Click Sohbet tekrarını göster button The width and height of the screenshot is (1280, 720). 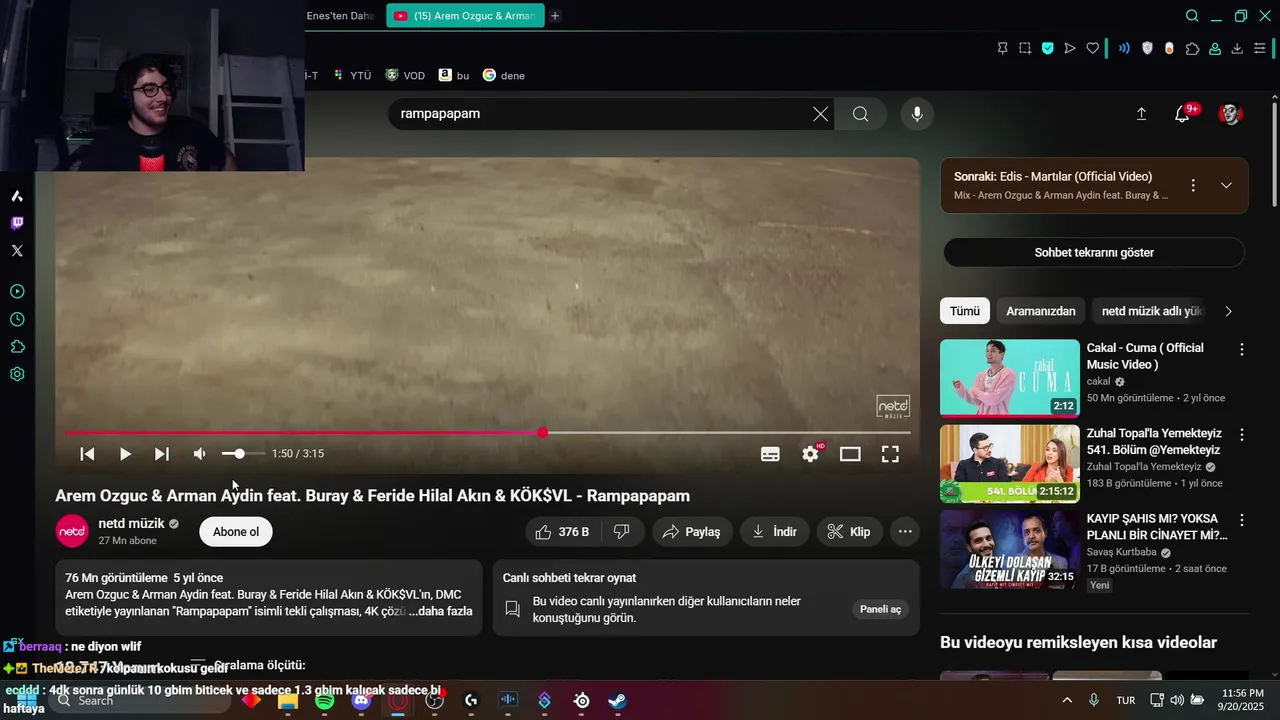pyautogui.click(x=1094, y=253)
